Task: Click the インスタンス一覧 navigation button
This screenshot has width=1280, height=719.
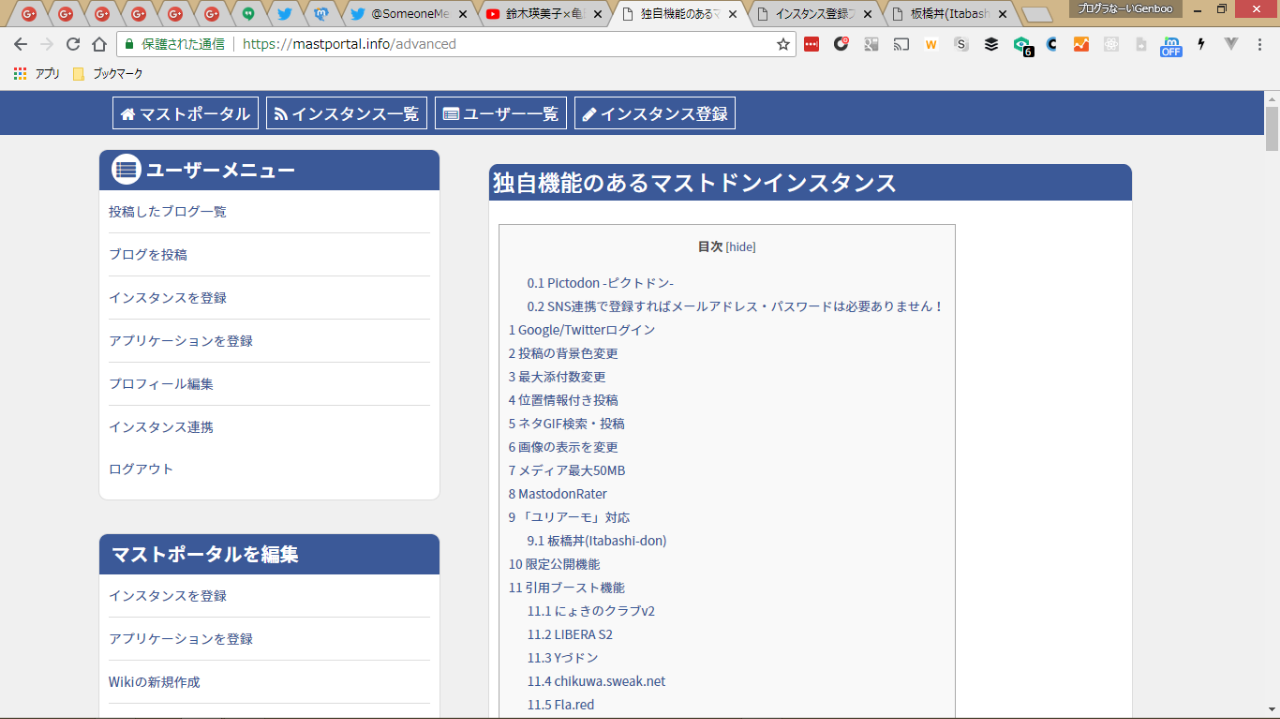Action: pos(346,114)
